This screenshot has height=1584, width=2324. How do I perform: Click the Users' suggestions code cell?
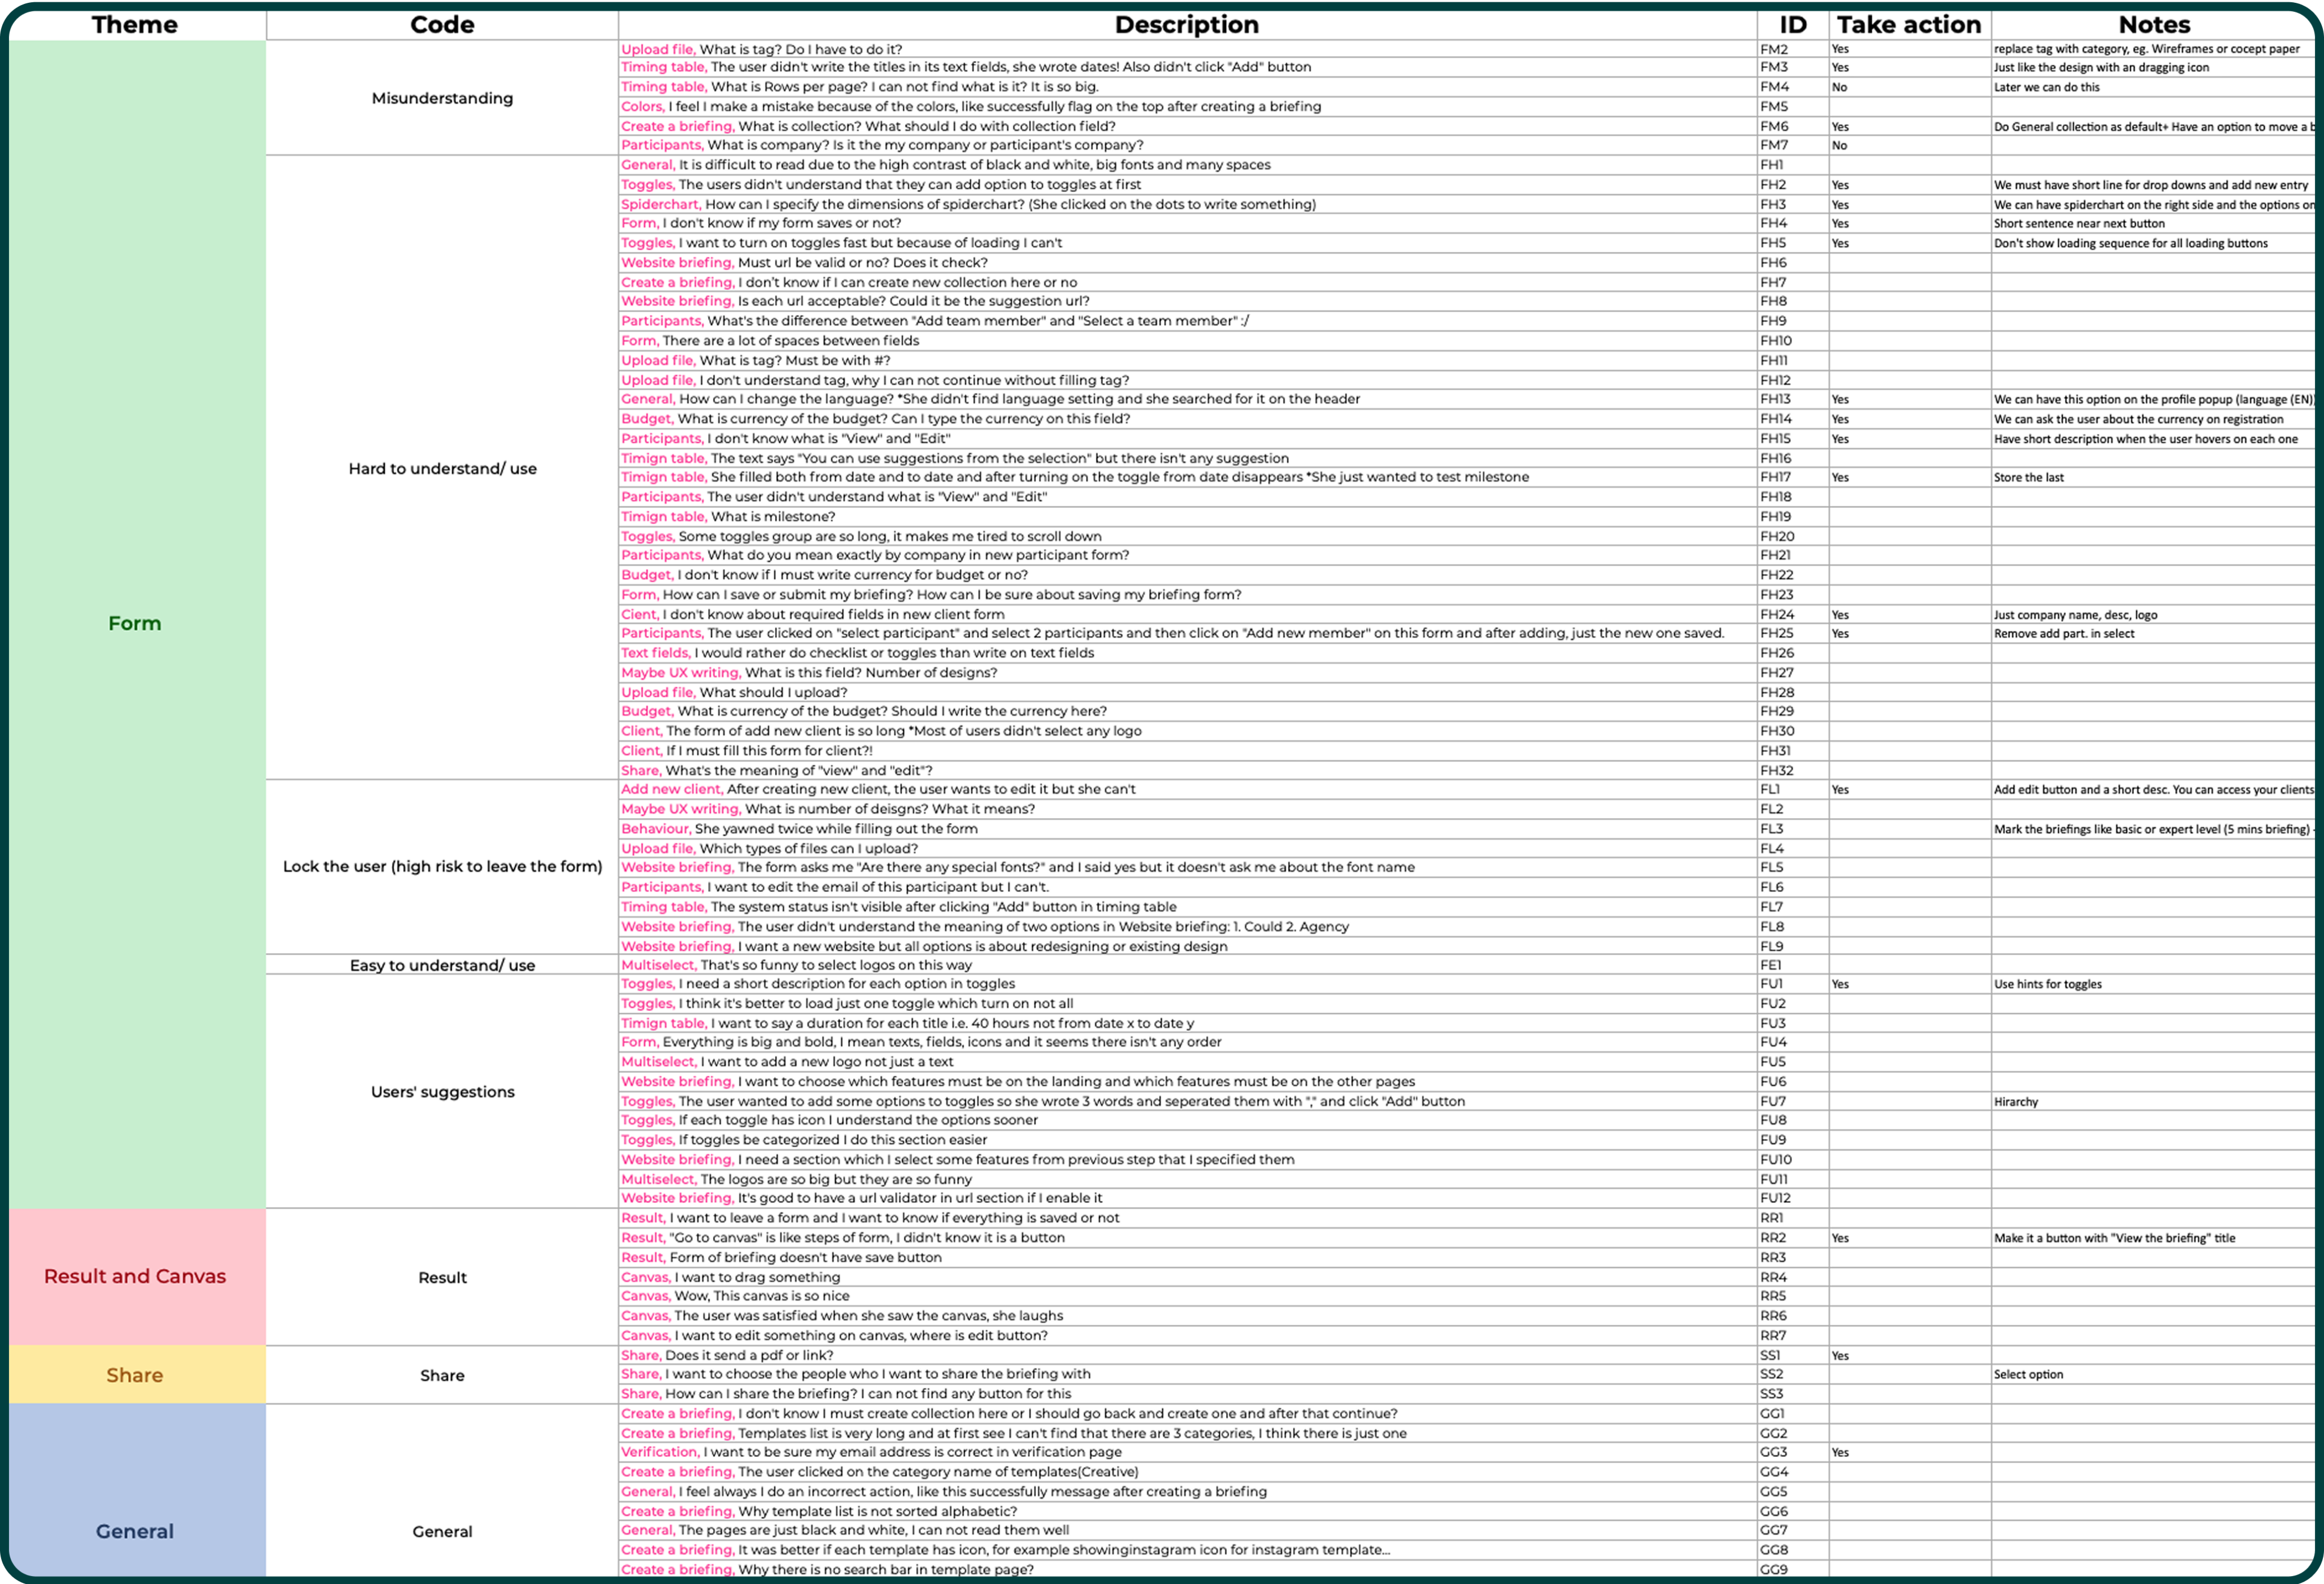coord(442,1091)
